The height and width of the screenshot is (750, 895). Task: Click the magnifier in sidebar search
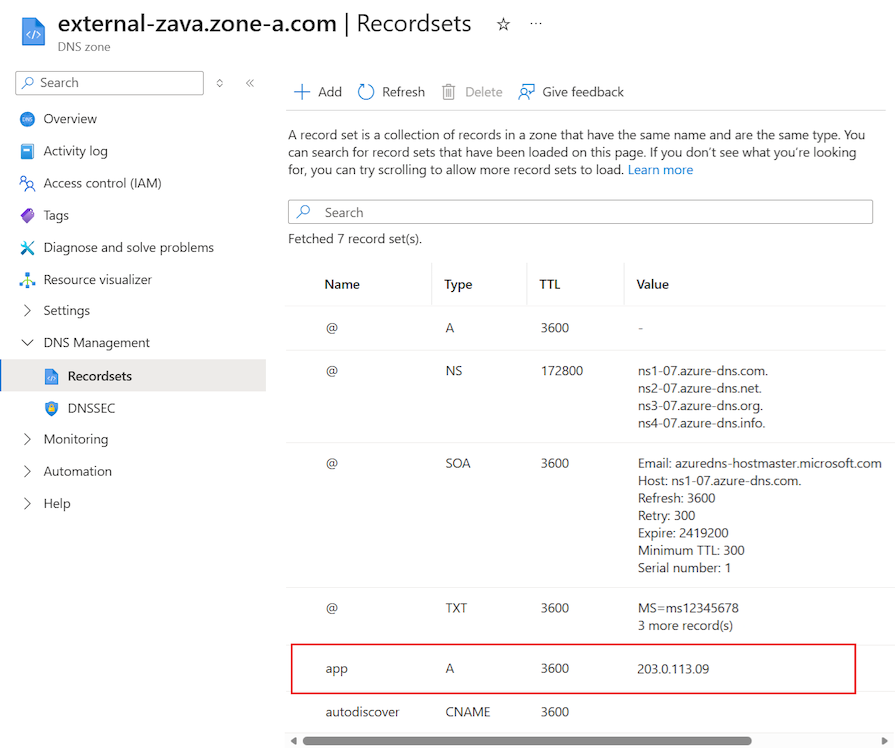coord(27,83)
